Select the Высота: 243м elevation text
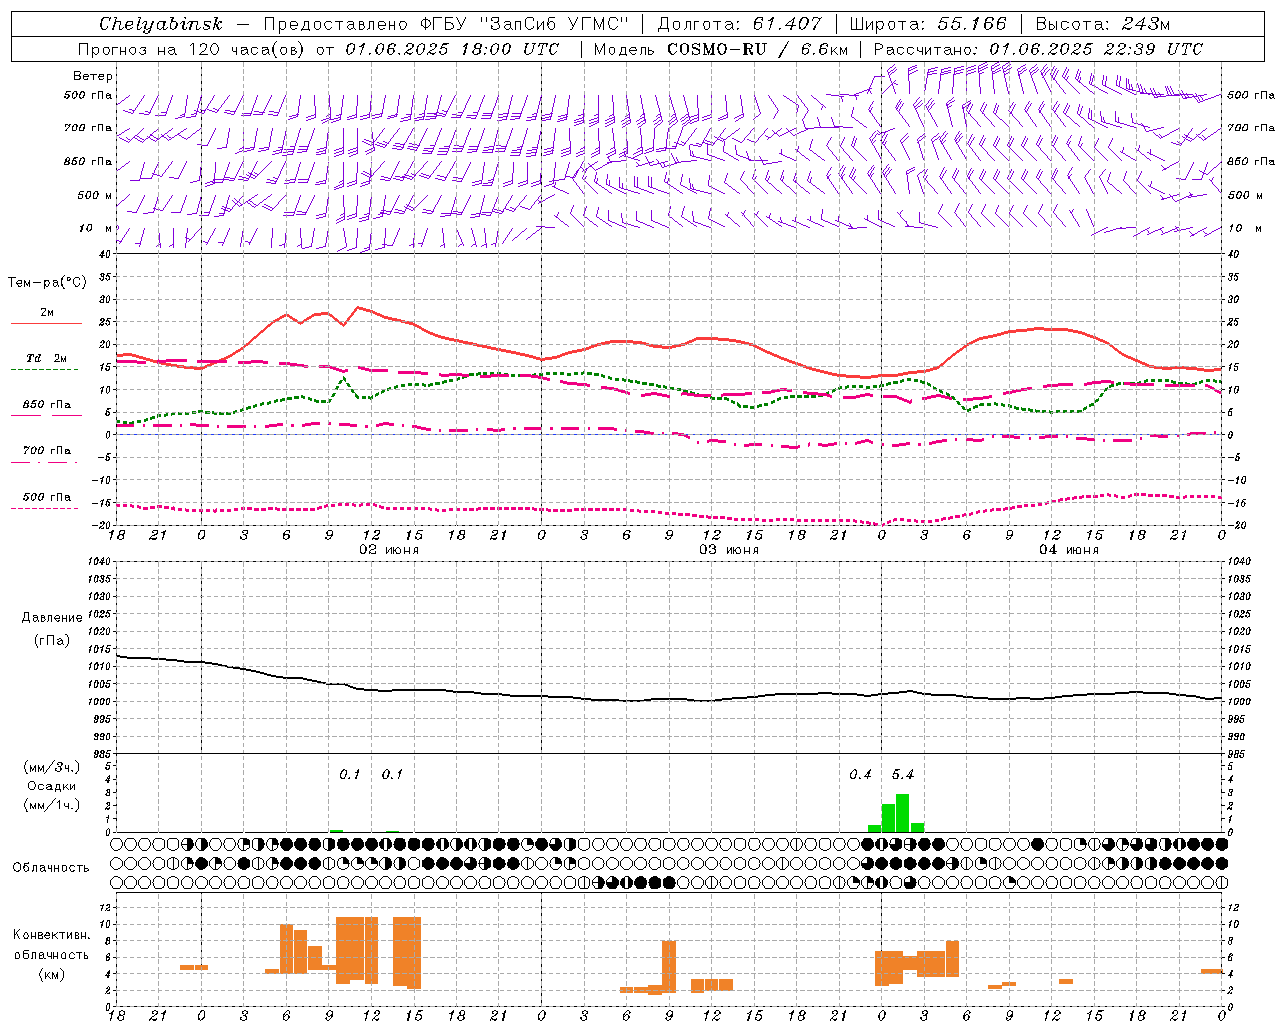The width and height of the screenshot is (1280, 1024). [x=1103, y=24]
